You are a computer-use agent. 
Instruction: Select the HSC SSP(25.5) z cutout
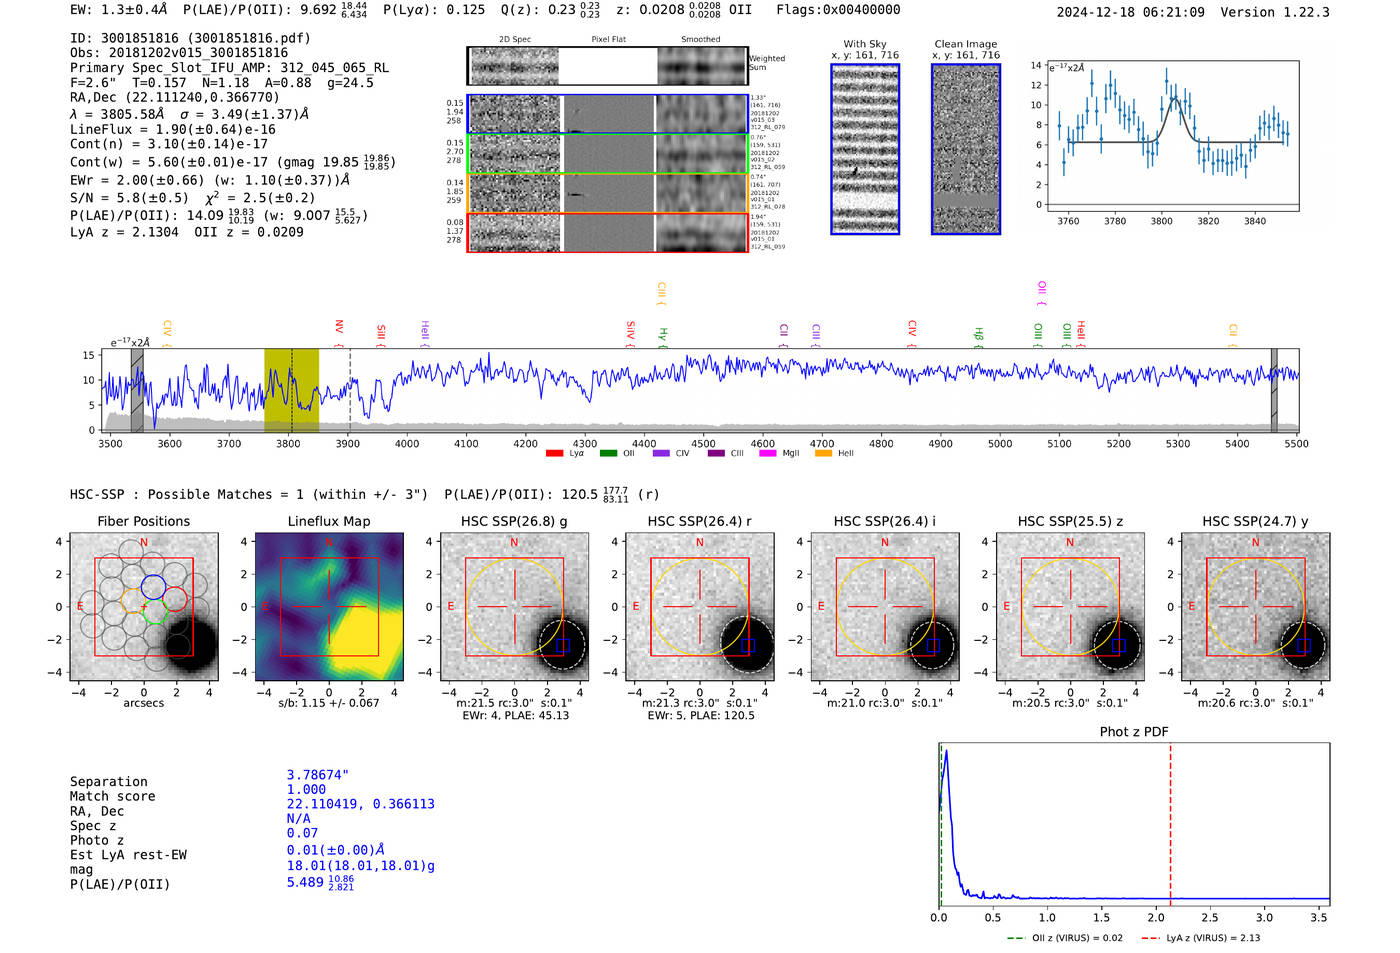[1070, 607]
